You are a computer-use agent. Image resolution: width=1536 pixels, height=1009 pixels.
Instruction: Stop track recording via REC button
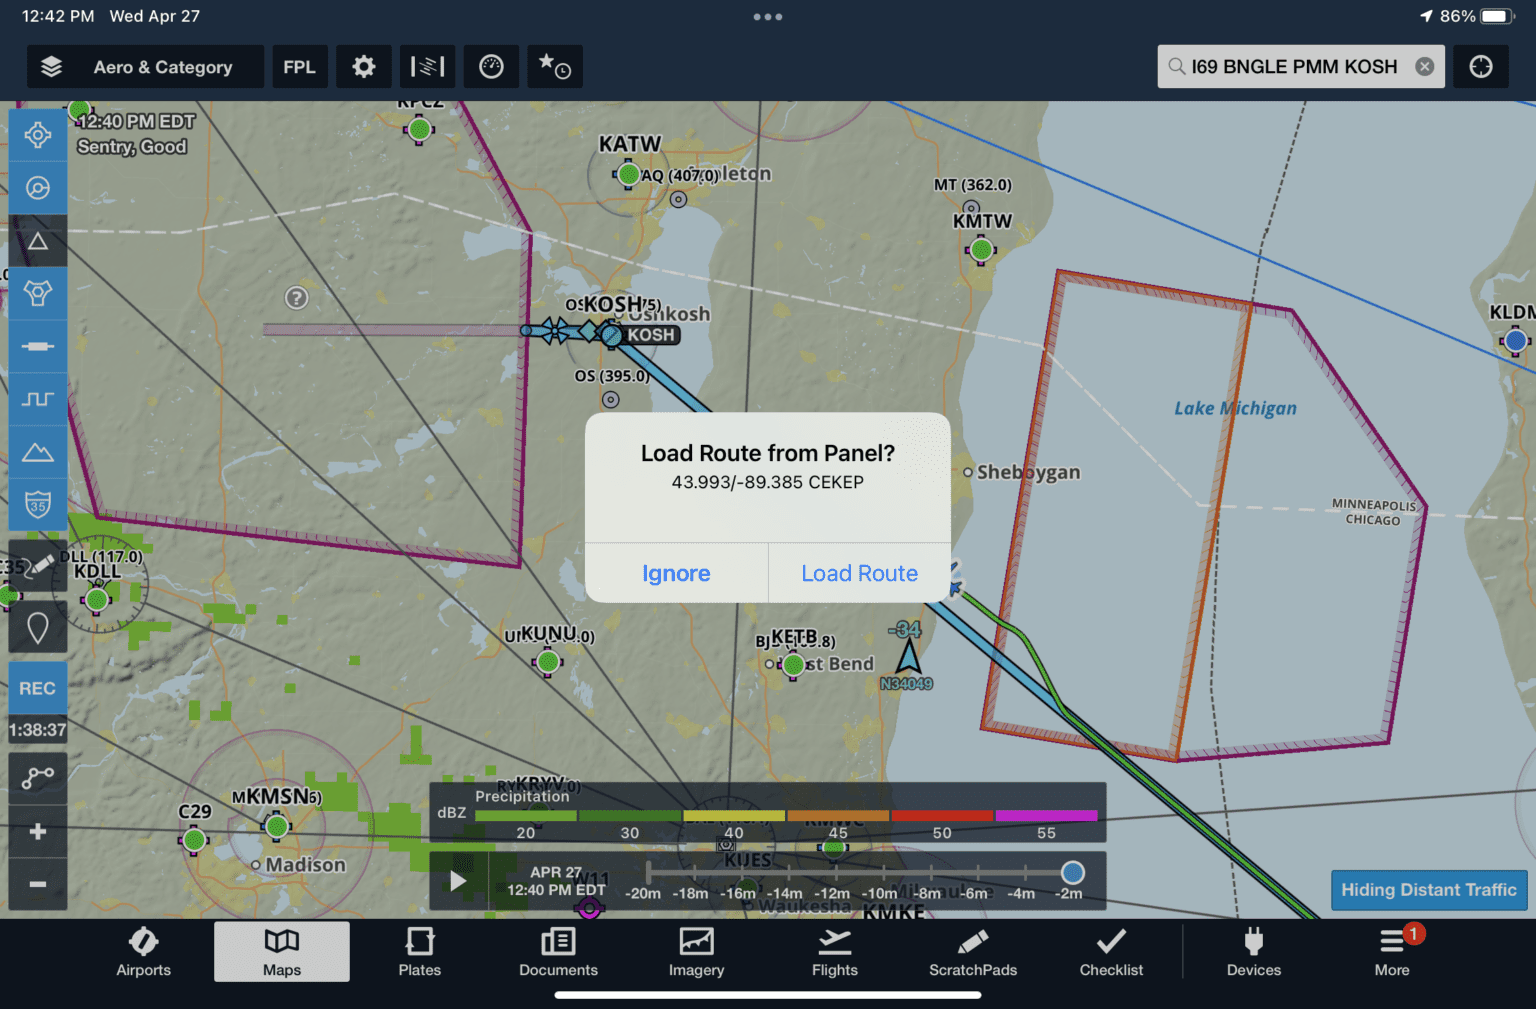pyautogui.click(x=38, y=688)
